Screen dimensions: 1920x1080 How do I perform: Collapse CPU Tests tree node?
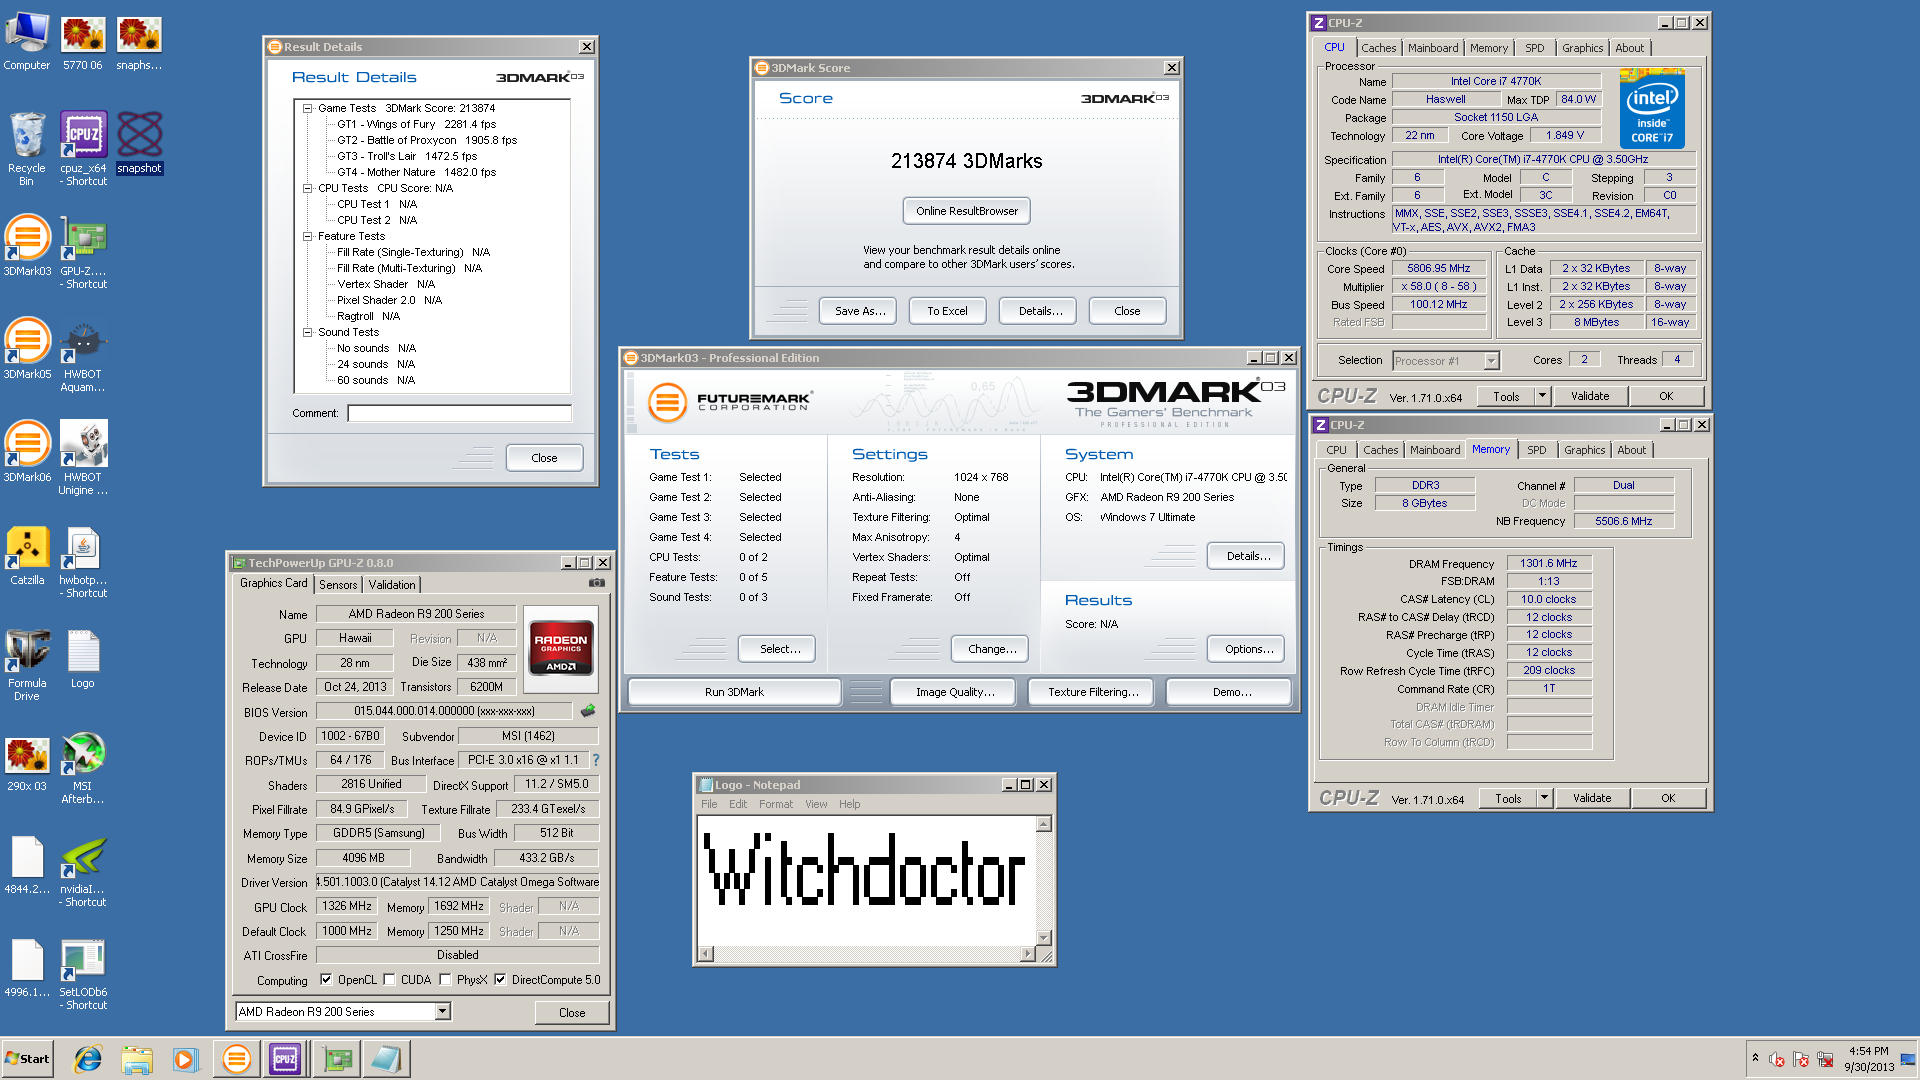[308, 188]
